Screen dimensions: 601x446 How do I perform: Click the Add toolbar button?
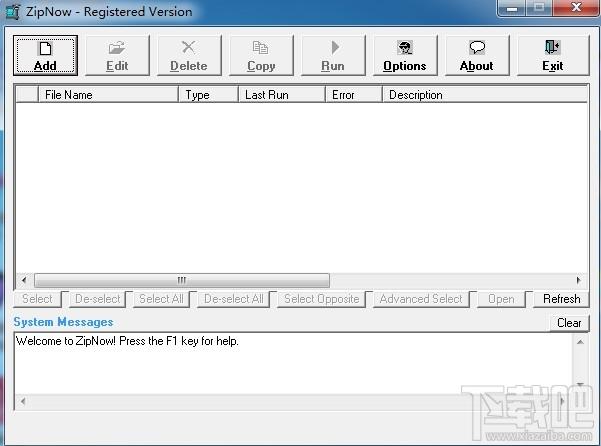(x=45, y=55)
